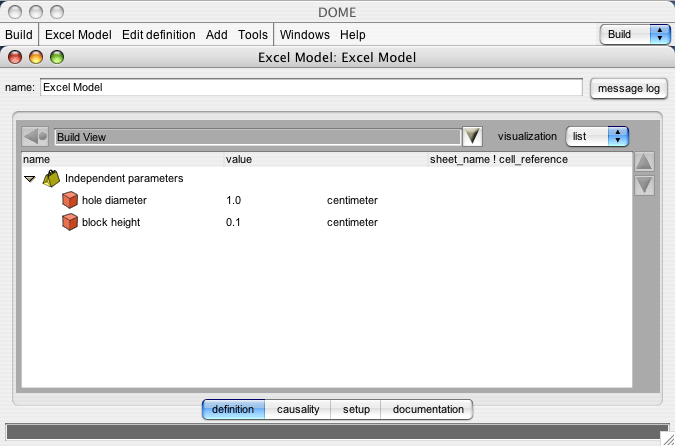Viewport: 675px width, 446px height.
Task: Click the red cube icon for hole diameter
Action: pyautogui.click(x=70, y=201)
